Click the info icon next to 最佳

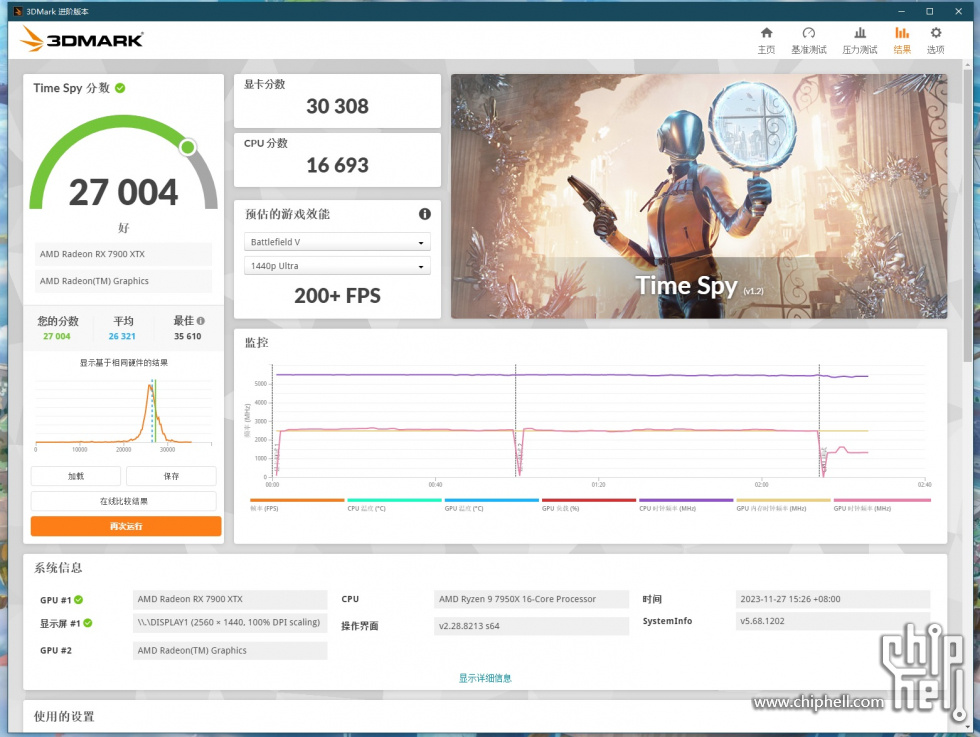[x=201, y=321]
